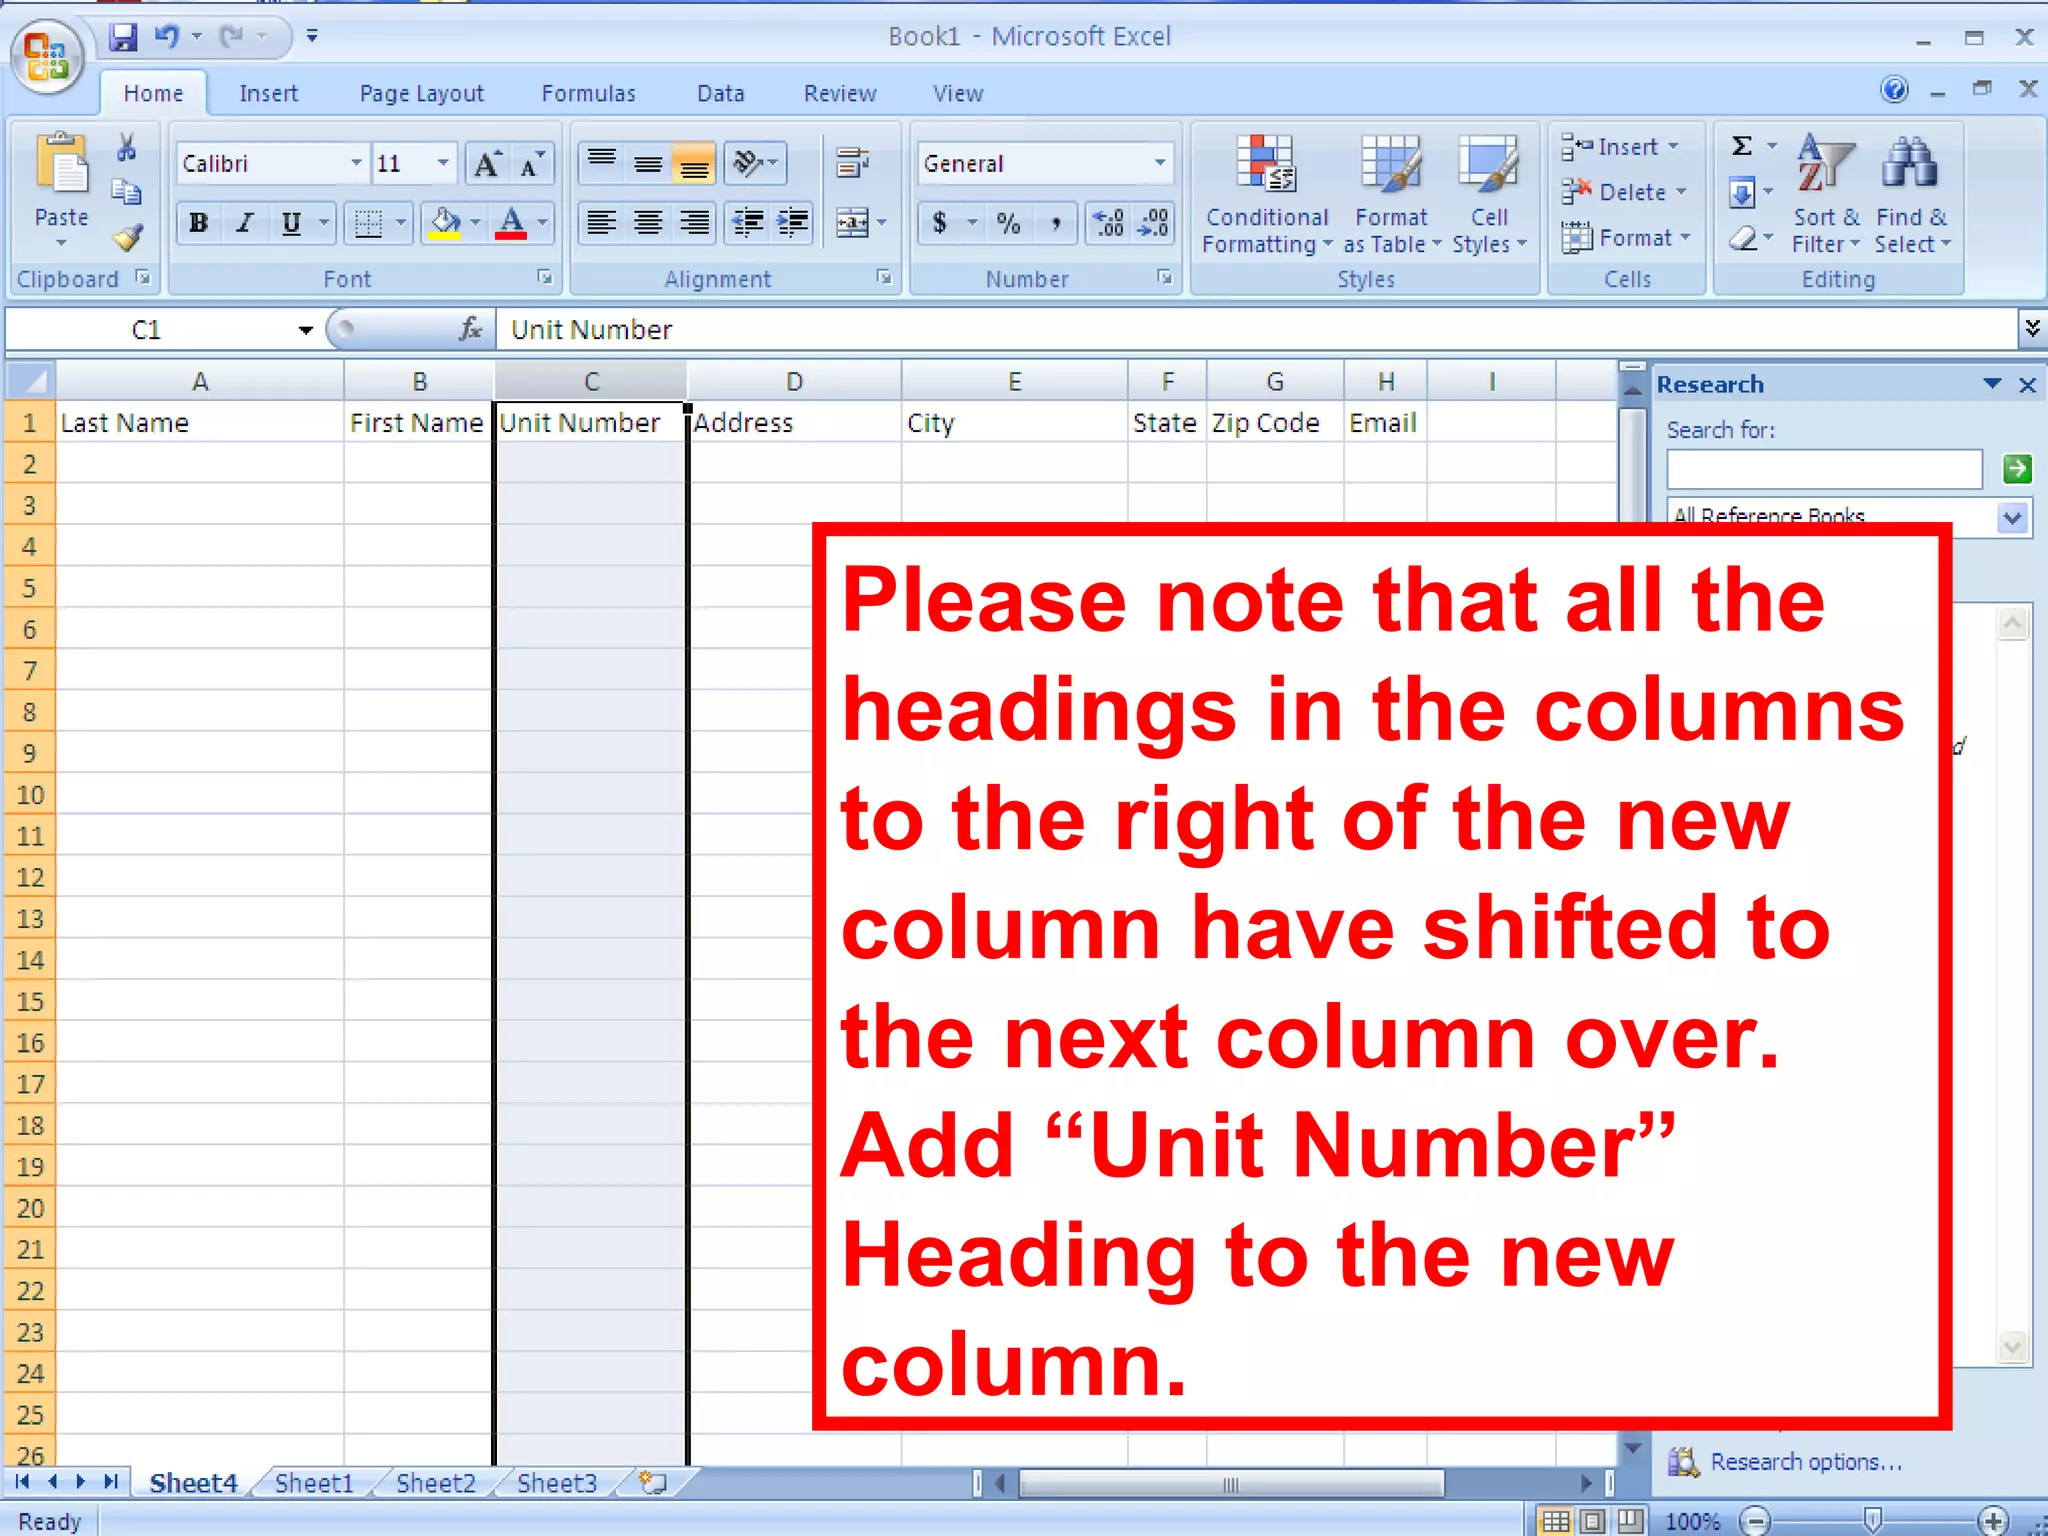Apply Comma Style

pyautogui.click(x=1056, y=223)
